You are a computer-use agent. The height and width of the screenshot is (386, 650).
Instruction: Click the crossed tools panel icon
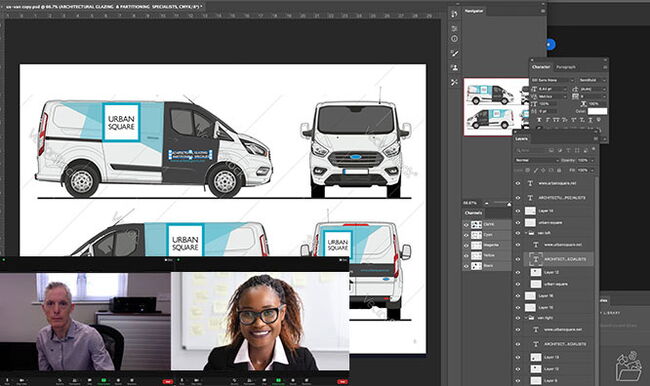click(x=454, y=82)
